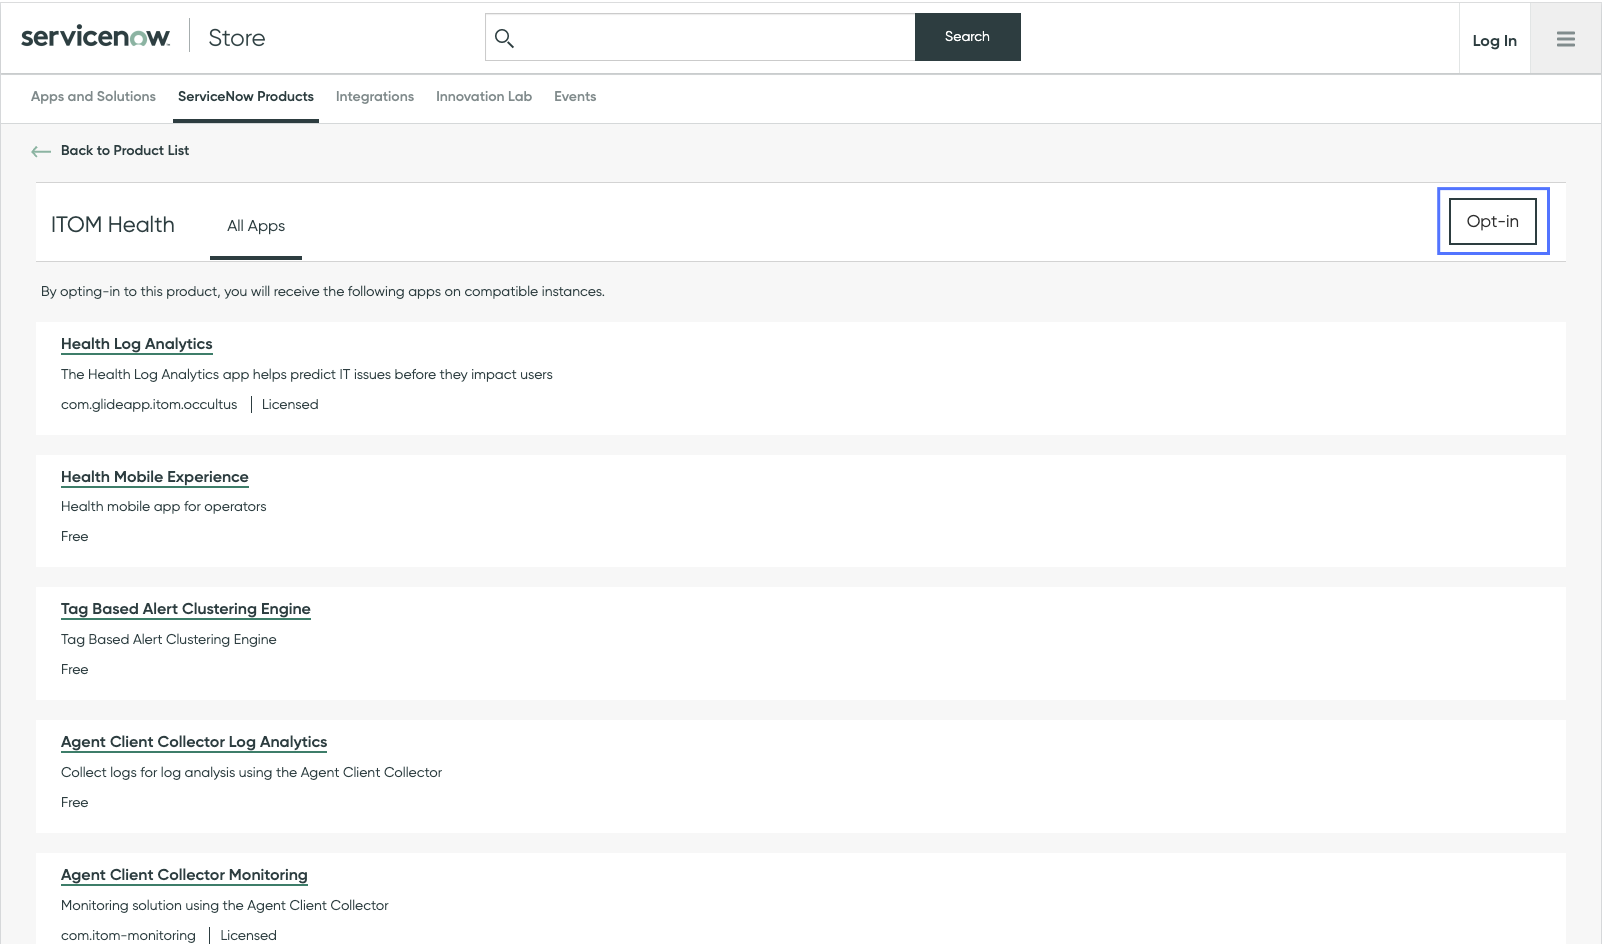Click the Log In button
Image resolution: width=1602 pixels, height=944 pixels.
[1495, 41]
